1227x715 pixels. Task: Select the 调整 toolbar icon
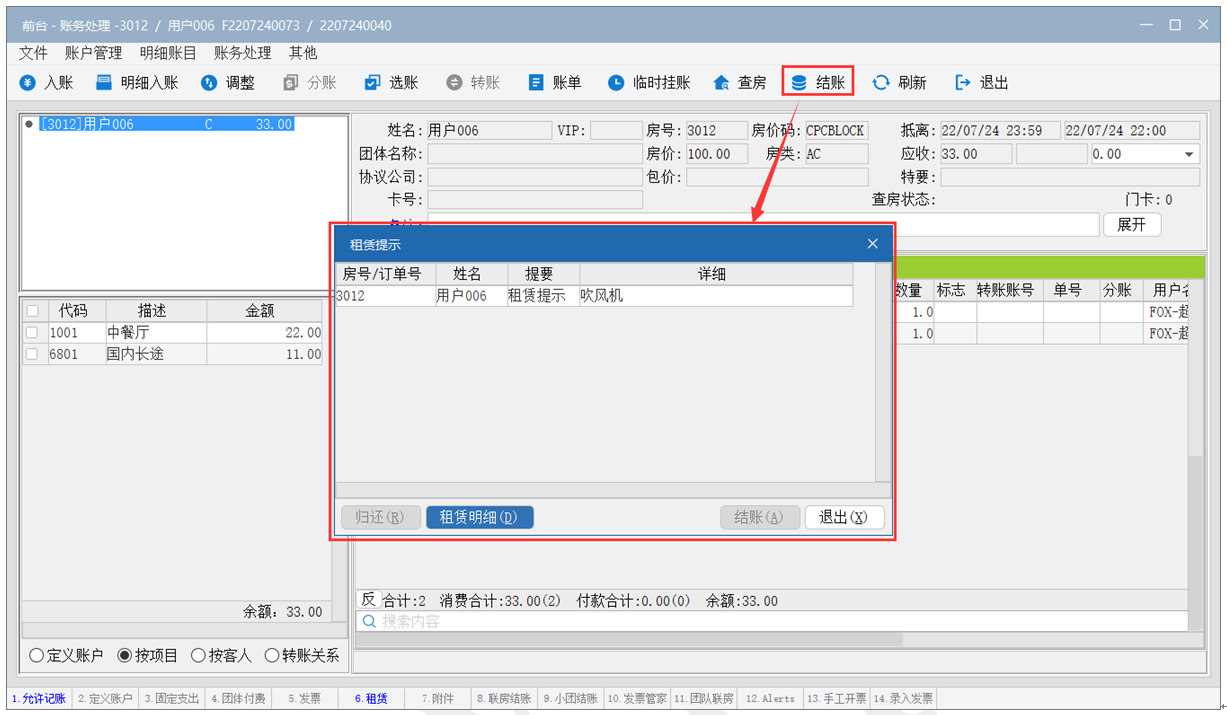pos(209,83)
